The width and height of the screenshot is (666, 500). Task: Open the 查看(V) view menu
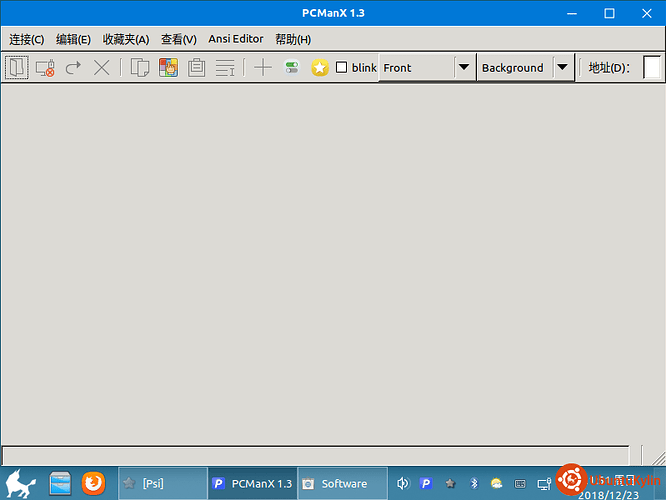(179, 40)
